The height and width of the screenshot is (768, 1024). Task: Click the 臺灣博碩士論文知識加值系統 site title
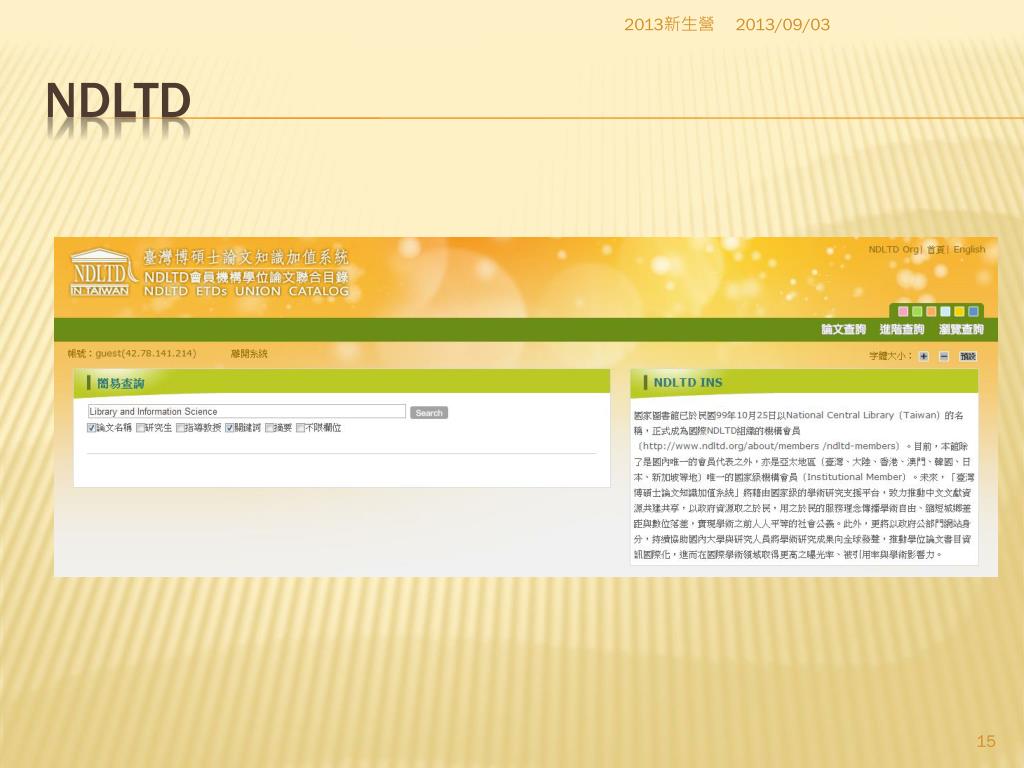tap(246, 257)
